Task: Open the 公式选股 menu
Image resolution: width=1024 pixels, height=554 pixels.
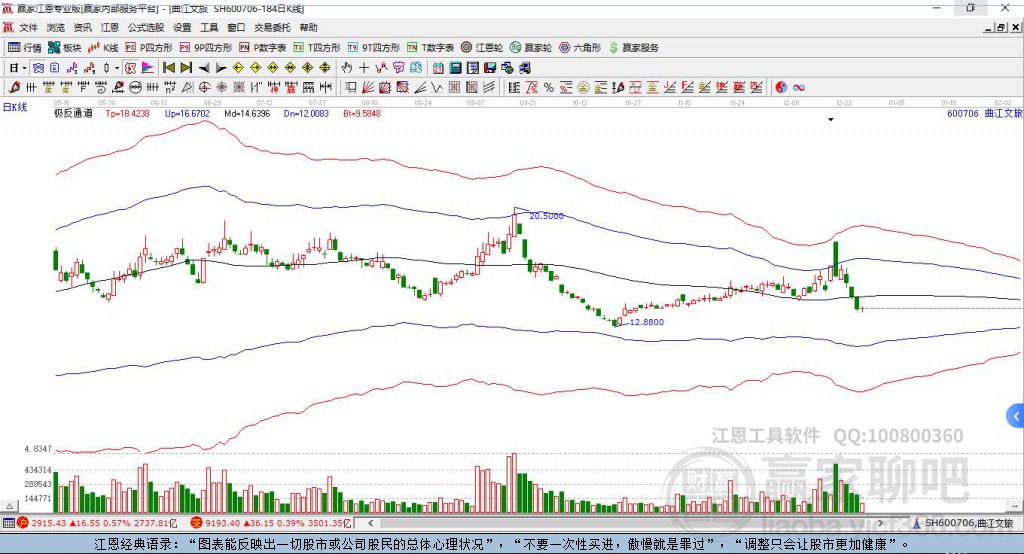Action: click(x=146, y=27)
